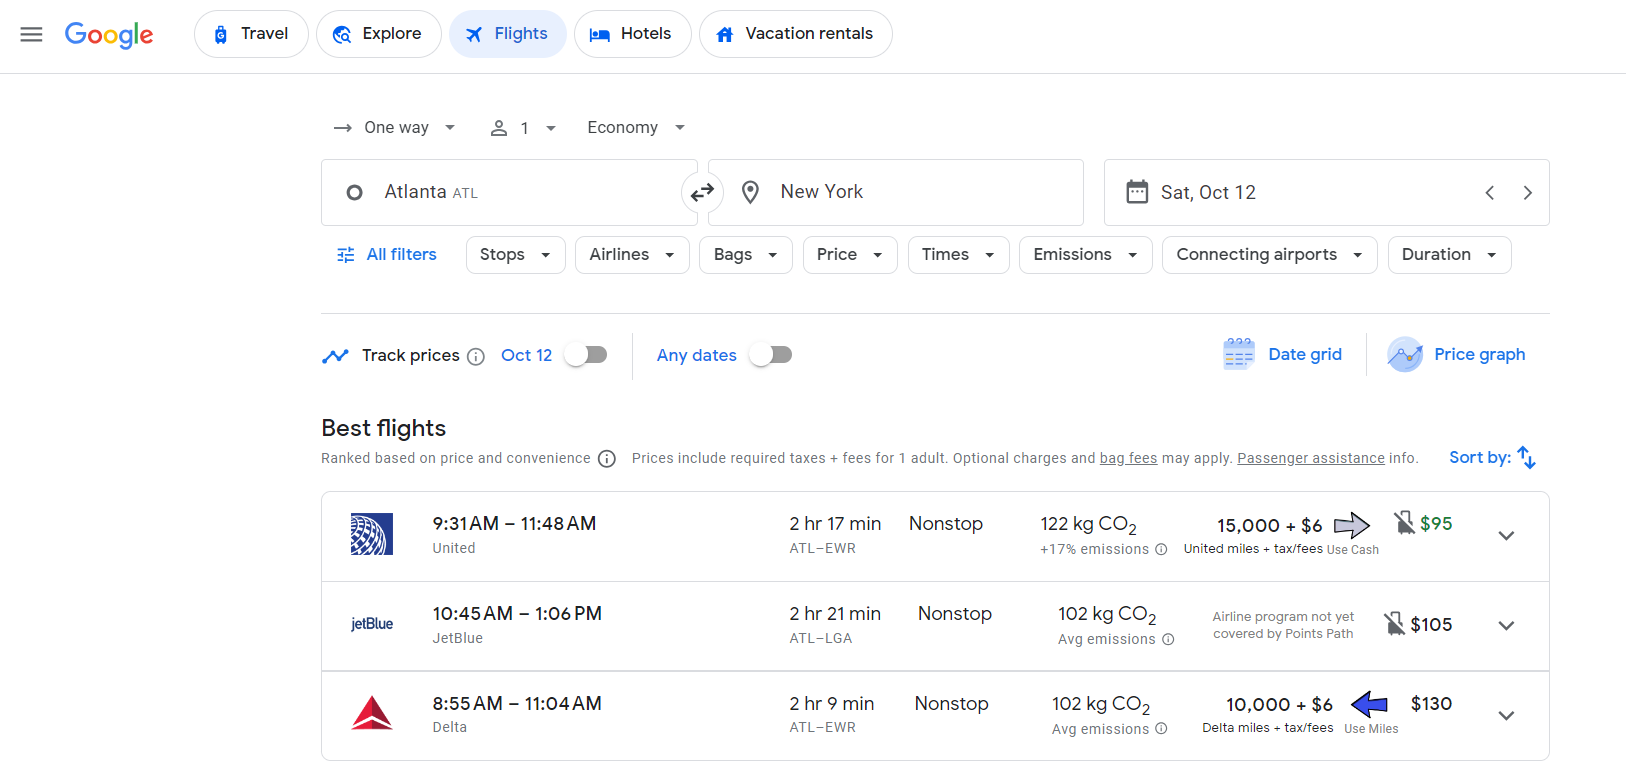Open the Times filter dropdown
This screenshot has height=781, width=1626.
pyautogui.click(x=959, y=255)
